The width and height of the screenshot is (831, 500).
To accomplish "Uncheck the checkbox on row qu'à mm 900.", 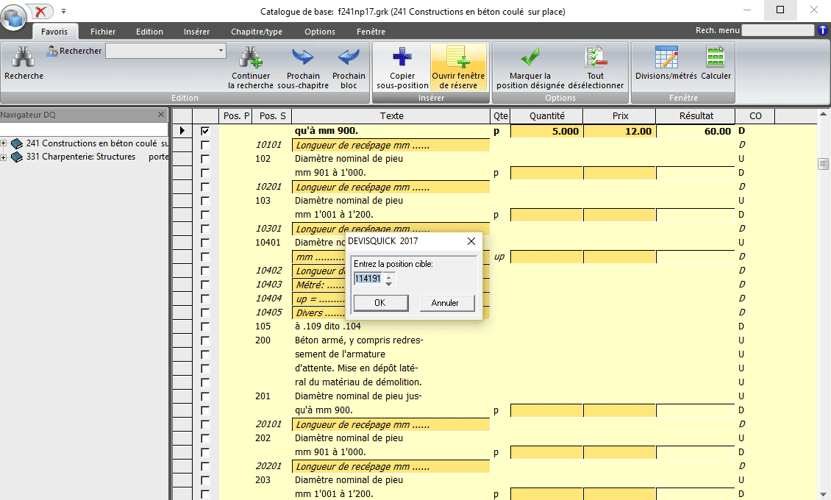I will coord(205,130).
